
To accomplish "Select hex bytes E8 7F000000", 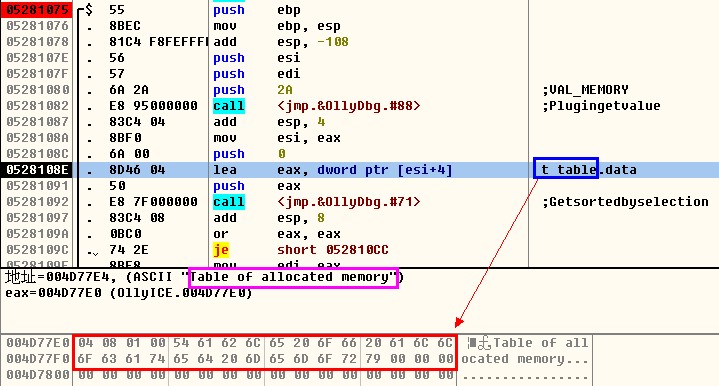I will [x=153, y=202].
